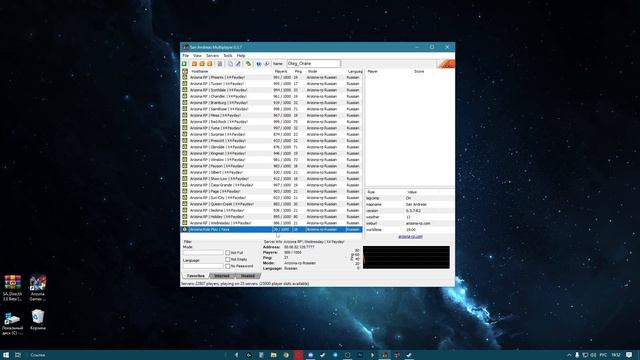Open the File menu
Image resolution: width=640 pixels, height=360 pixels.
186,56
